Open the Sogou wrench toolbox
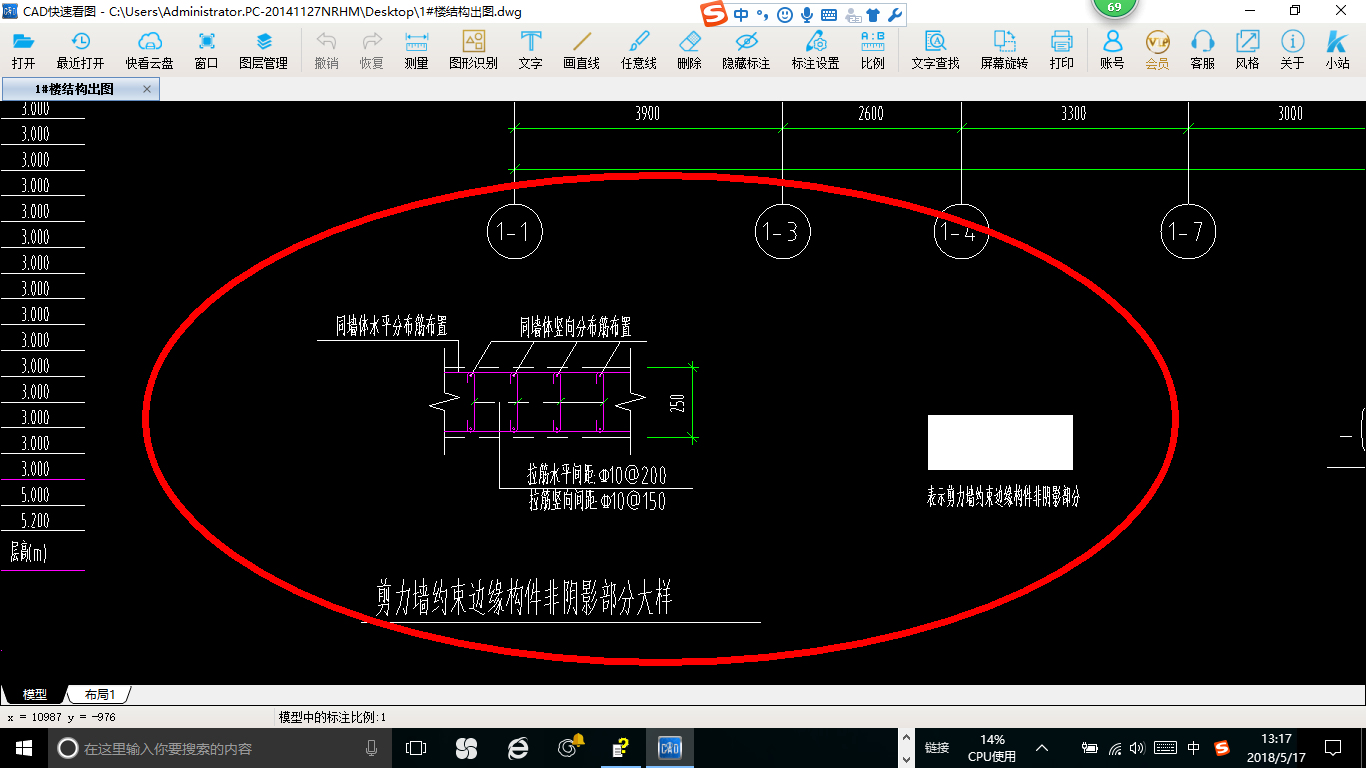The height and width of the screenshot is (768, 1366). 895,14
